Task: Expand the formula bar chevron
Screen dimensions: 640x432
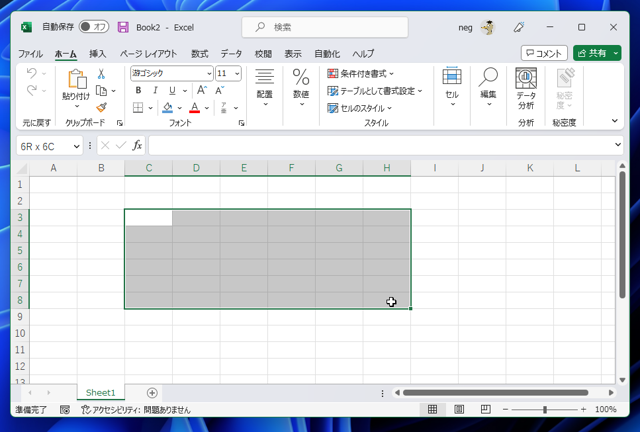Action: [618, 145]
